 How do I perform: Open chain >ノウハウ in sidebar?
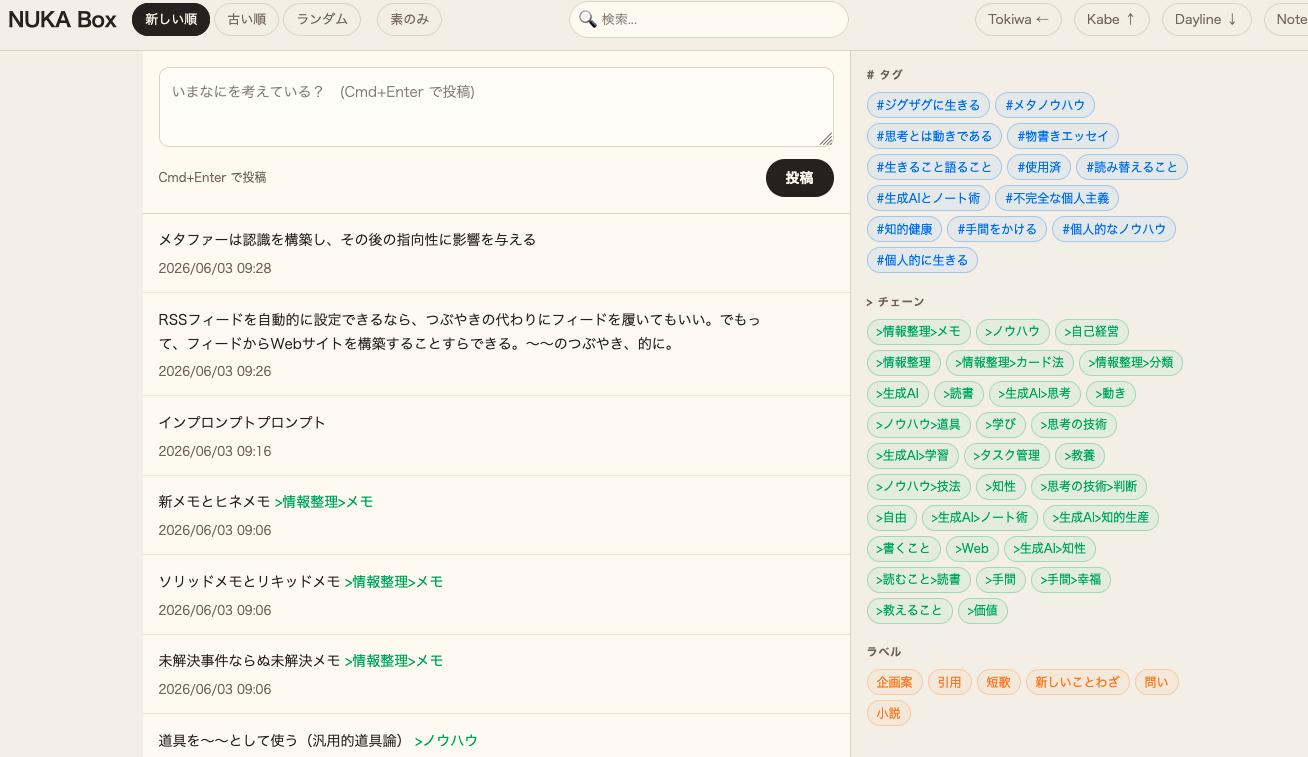click(x=1012, y=332)
